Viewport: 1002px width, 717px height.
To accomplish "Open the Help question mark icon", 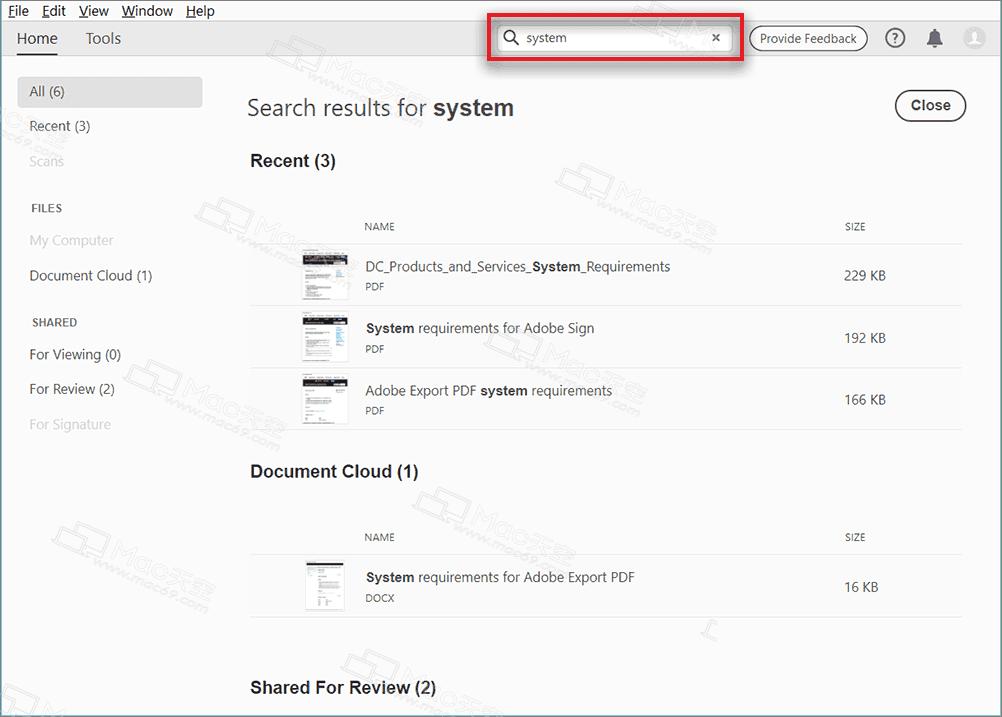I will pyautogui.click(x=894, y=38).
